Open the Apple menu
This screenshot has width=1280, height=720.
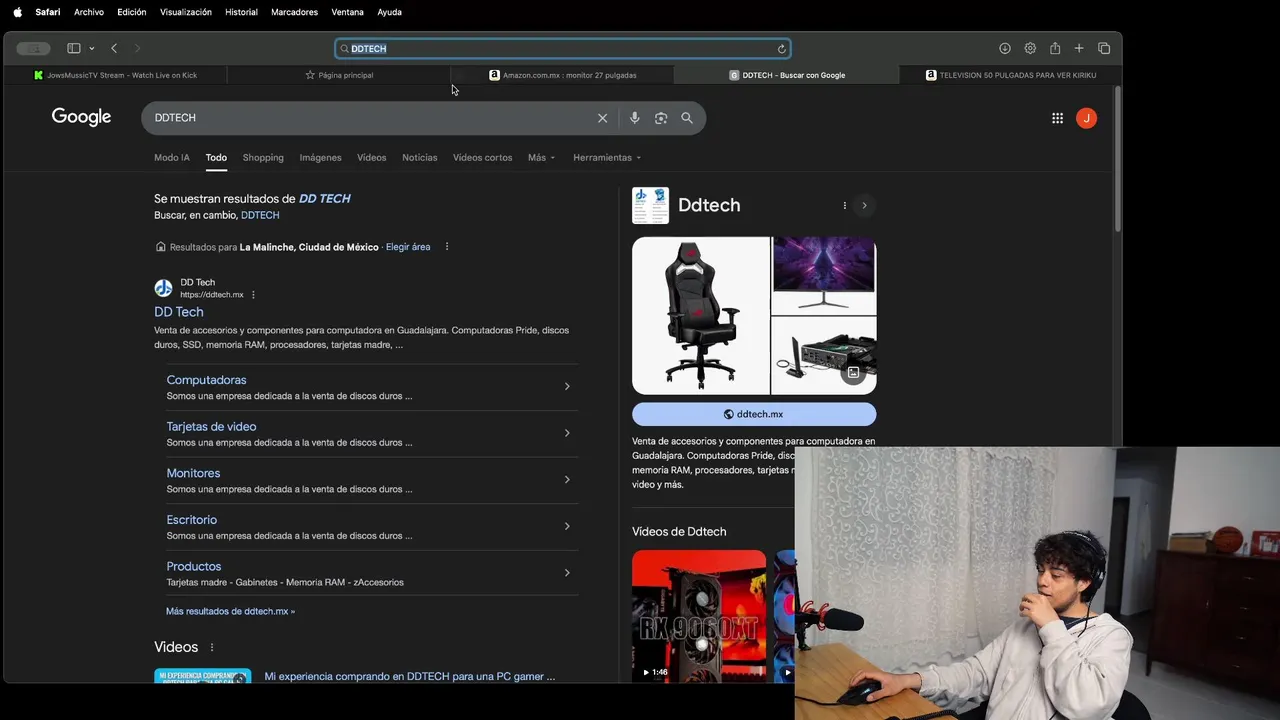click(17, 12)
